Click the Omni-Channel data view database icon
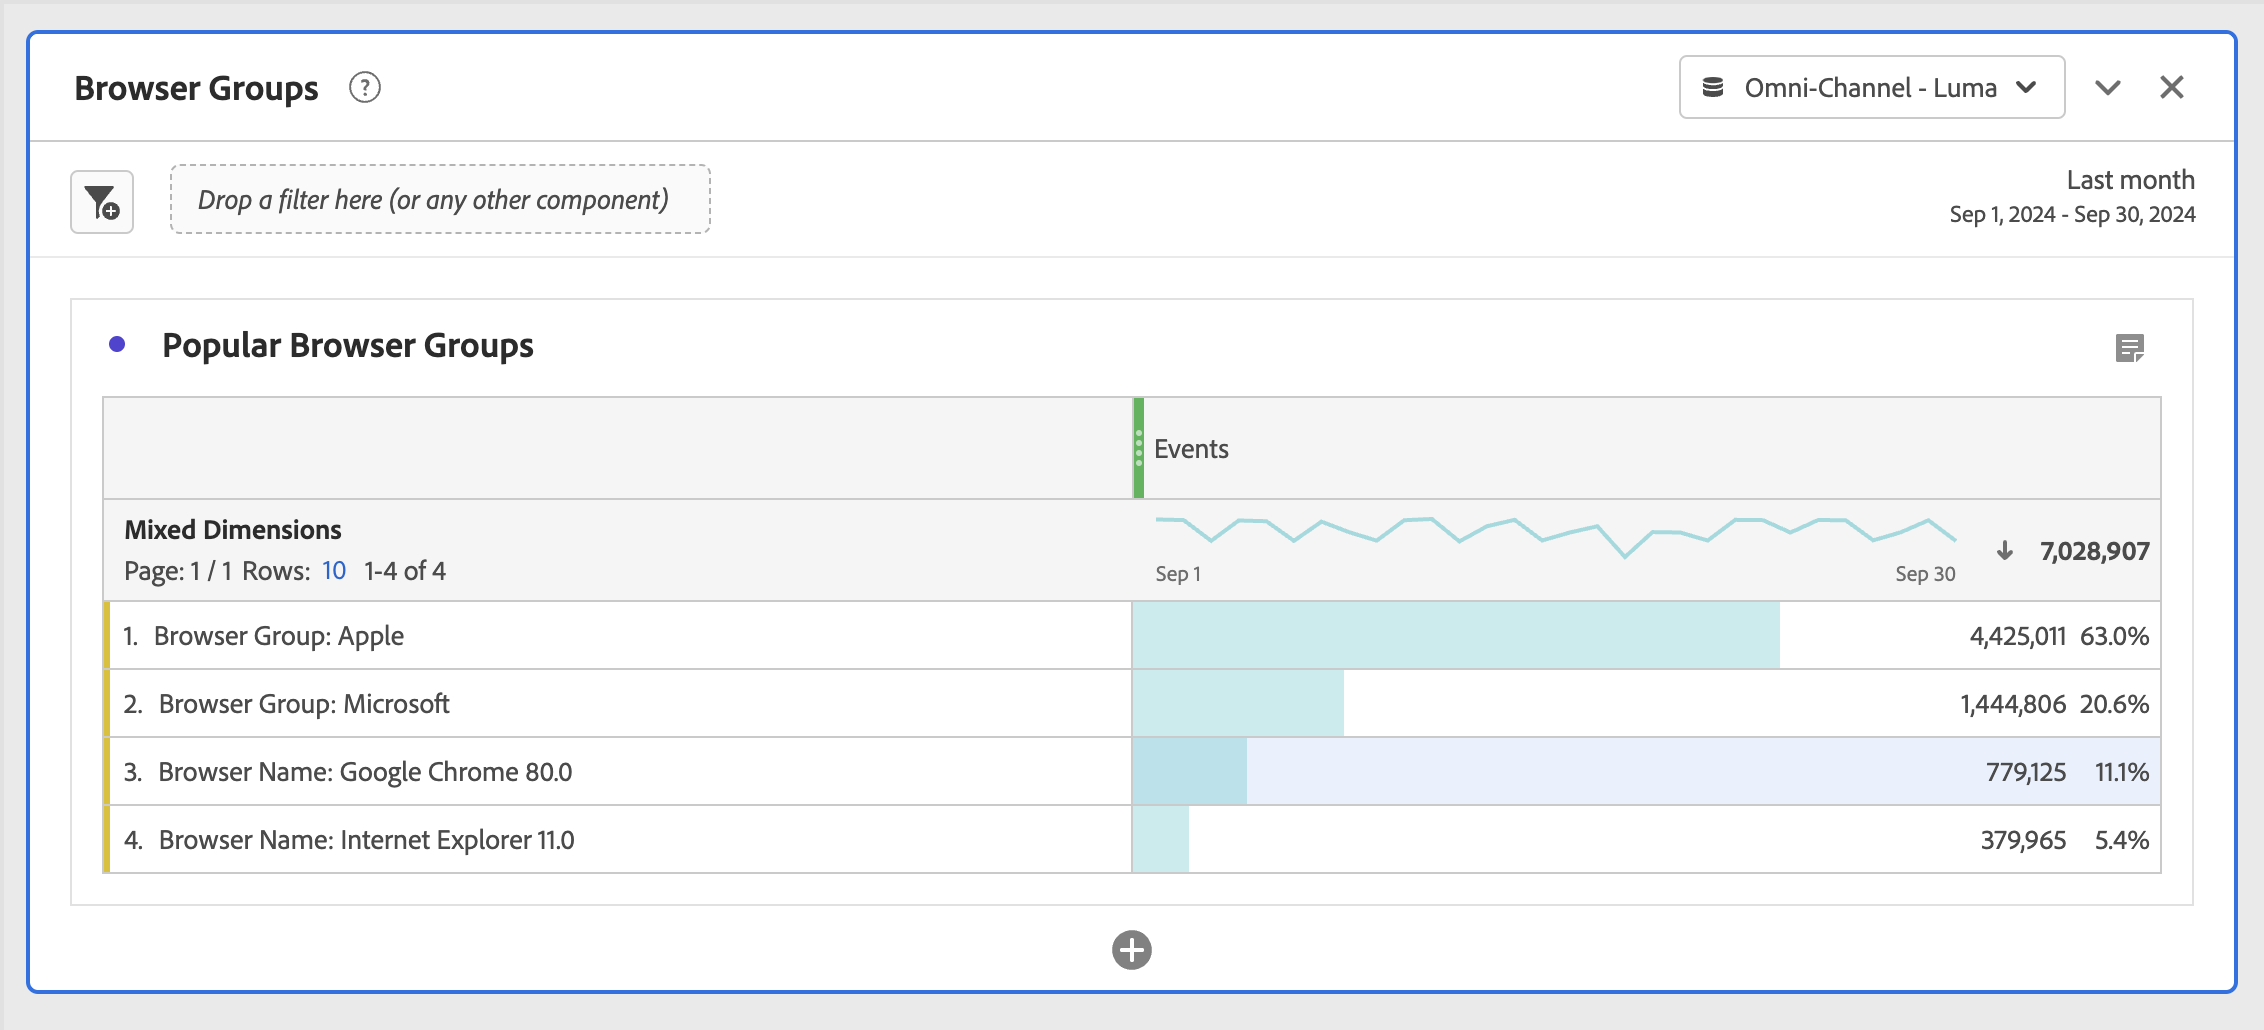2264x1030 pixels. pyautogui.click(x=1713, y=88)
